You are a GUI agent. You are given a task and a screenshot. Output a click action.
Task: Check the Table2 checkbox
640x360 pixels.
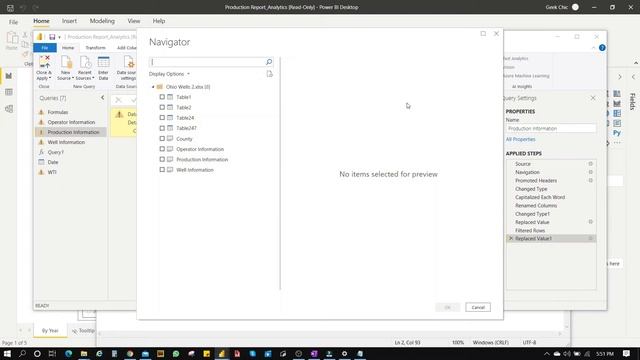pos(162,107)
